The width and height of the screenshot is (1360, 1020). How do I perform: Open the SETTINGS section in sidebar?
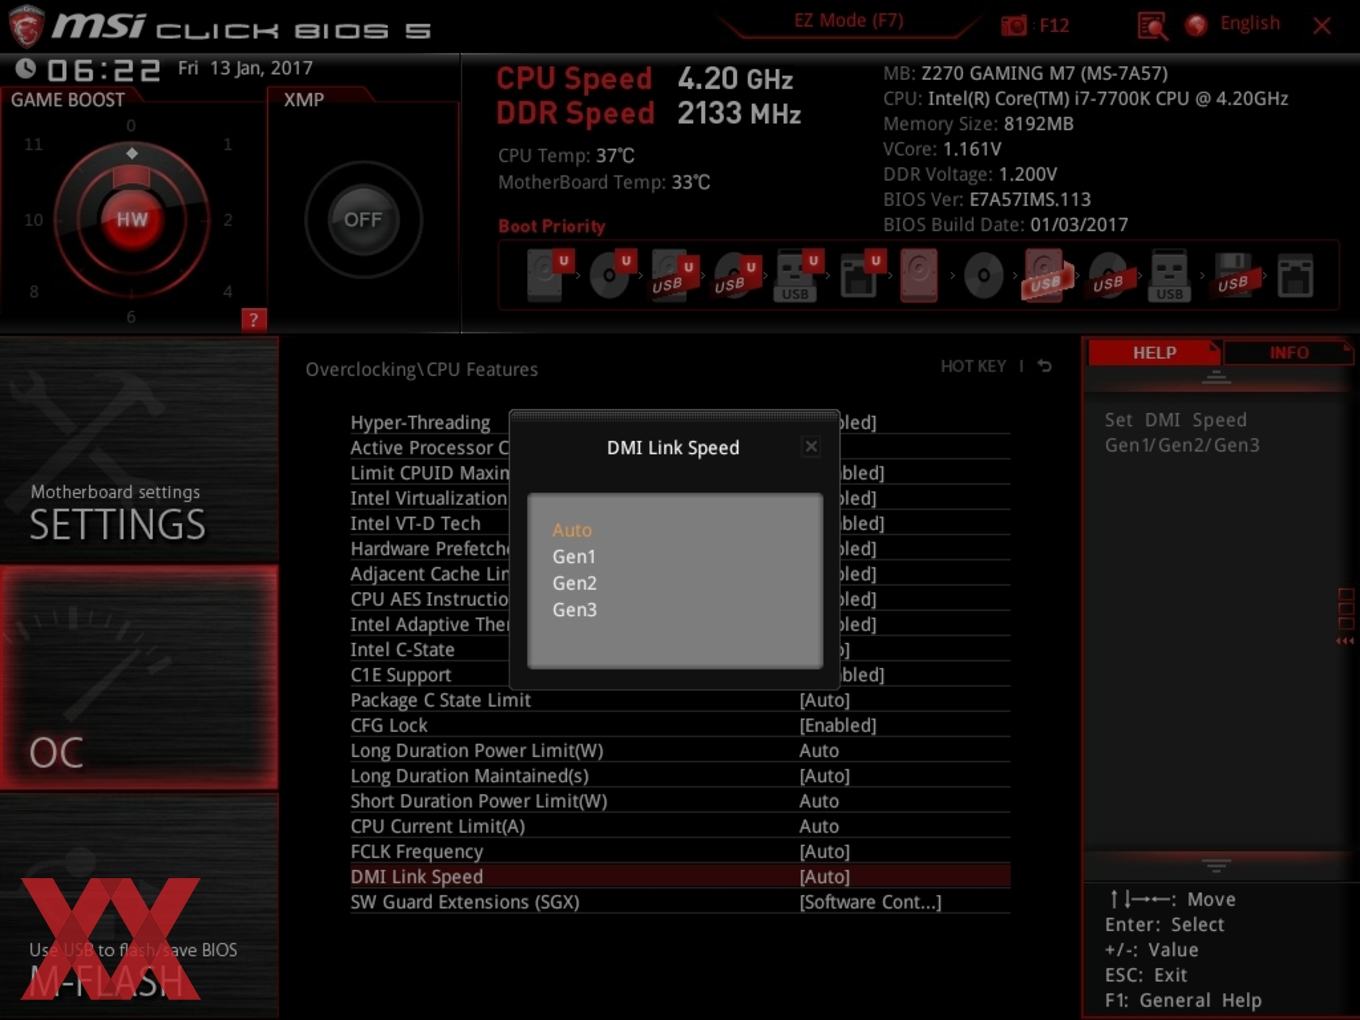tap(139, 450)
